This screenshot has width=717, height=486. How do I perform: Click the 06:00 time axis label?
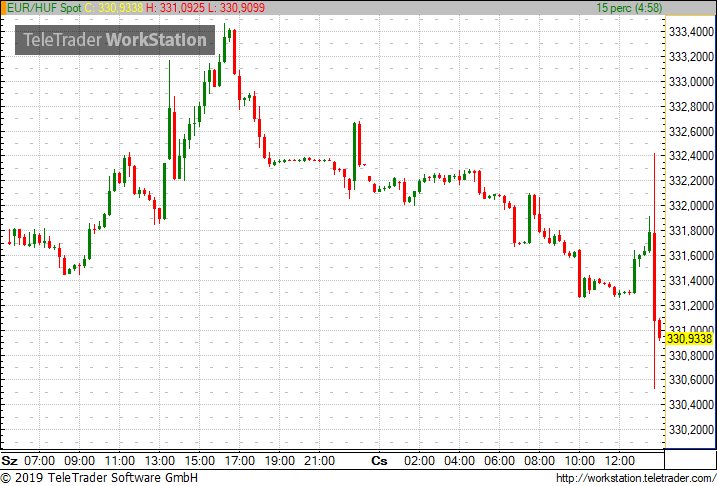tap(499, 460)
